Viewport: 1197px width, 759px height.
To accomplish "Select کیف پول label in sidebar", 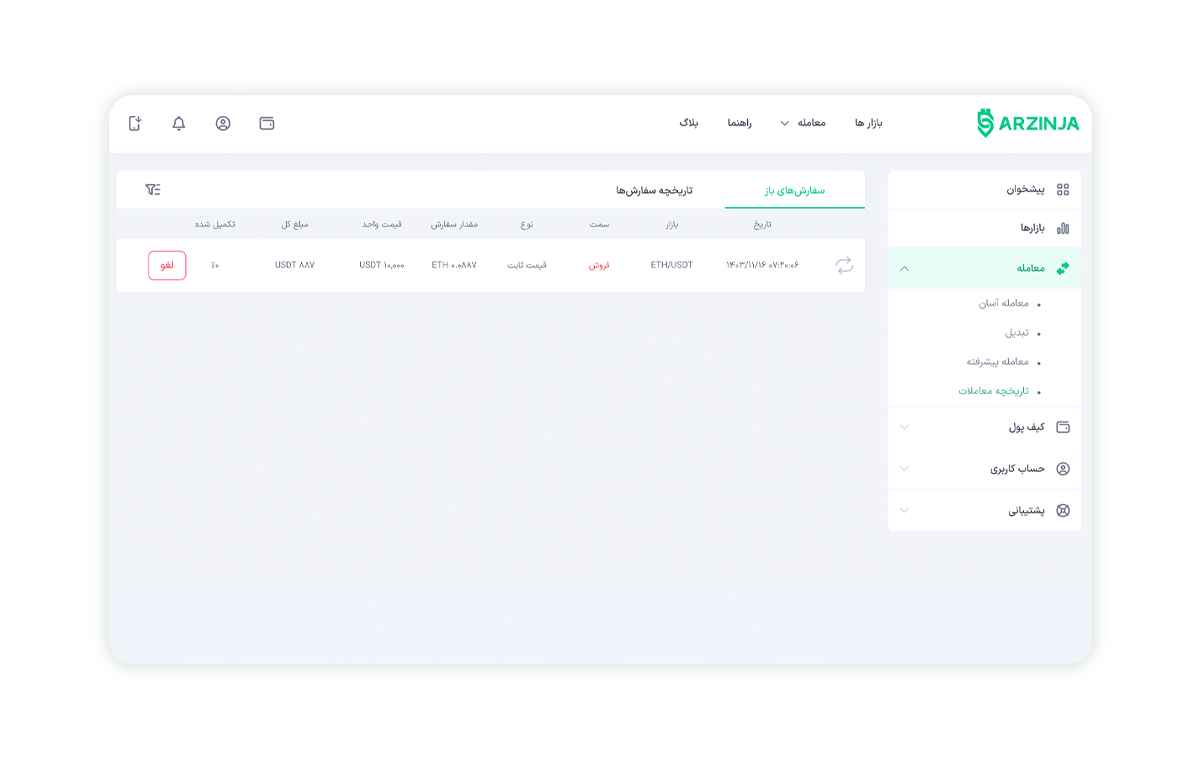I will (1026, 427).
